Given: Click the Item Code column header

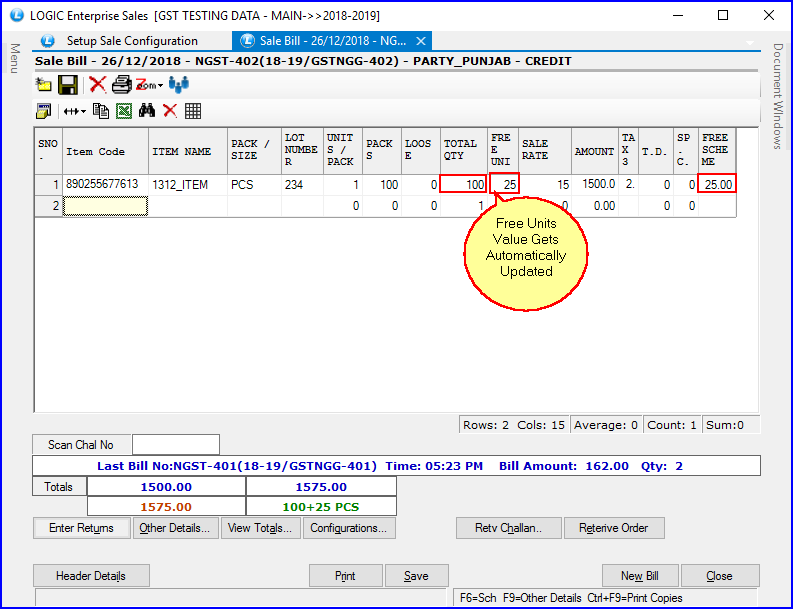Looking at the screenshot, I should [x=105, y=151].
